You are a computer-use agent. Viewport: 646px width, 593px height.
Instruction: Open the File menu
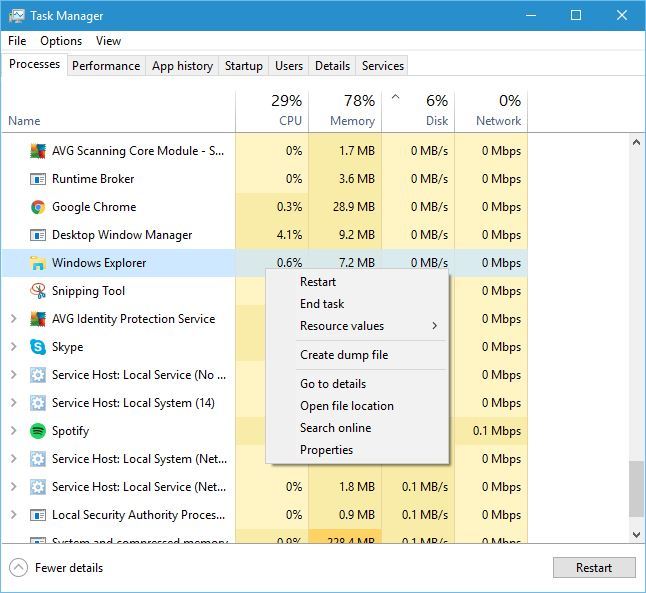click(17, 41)
